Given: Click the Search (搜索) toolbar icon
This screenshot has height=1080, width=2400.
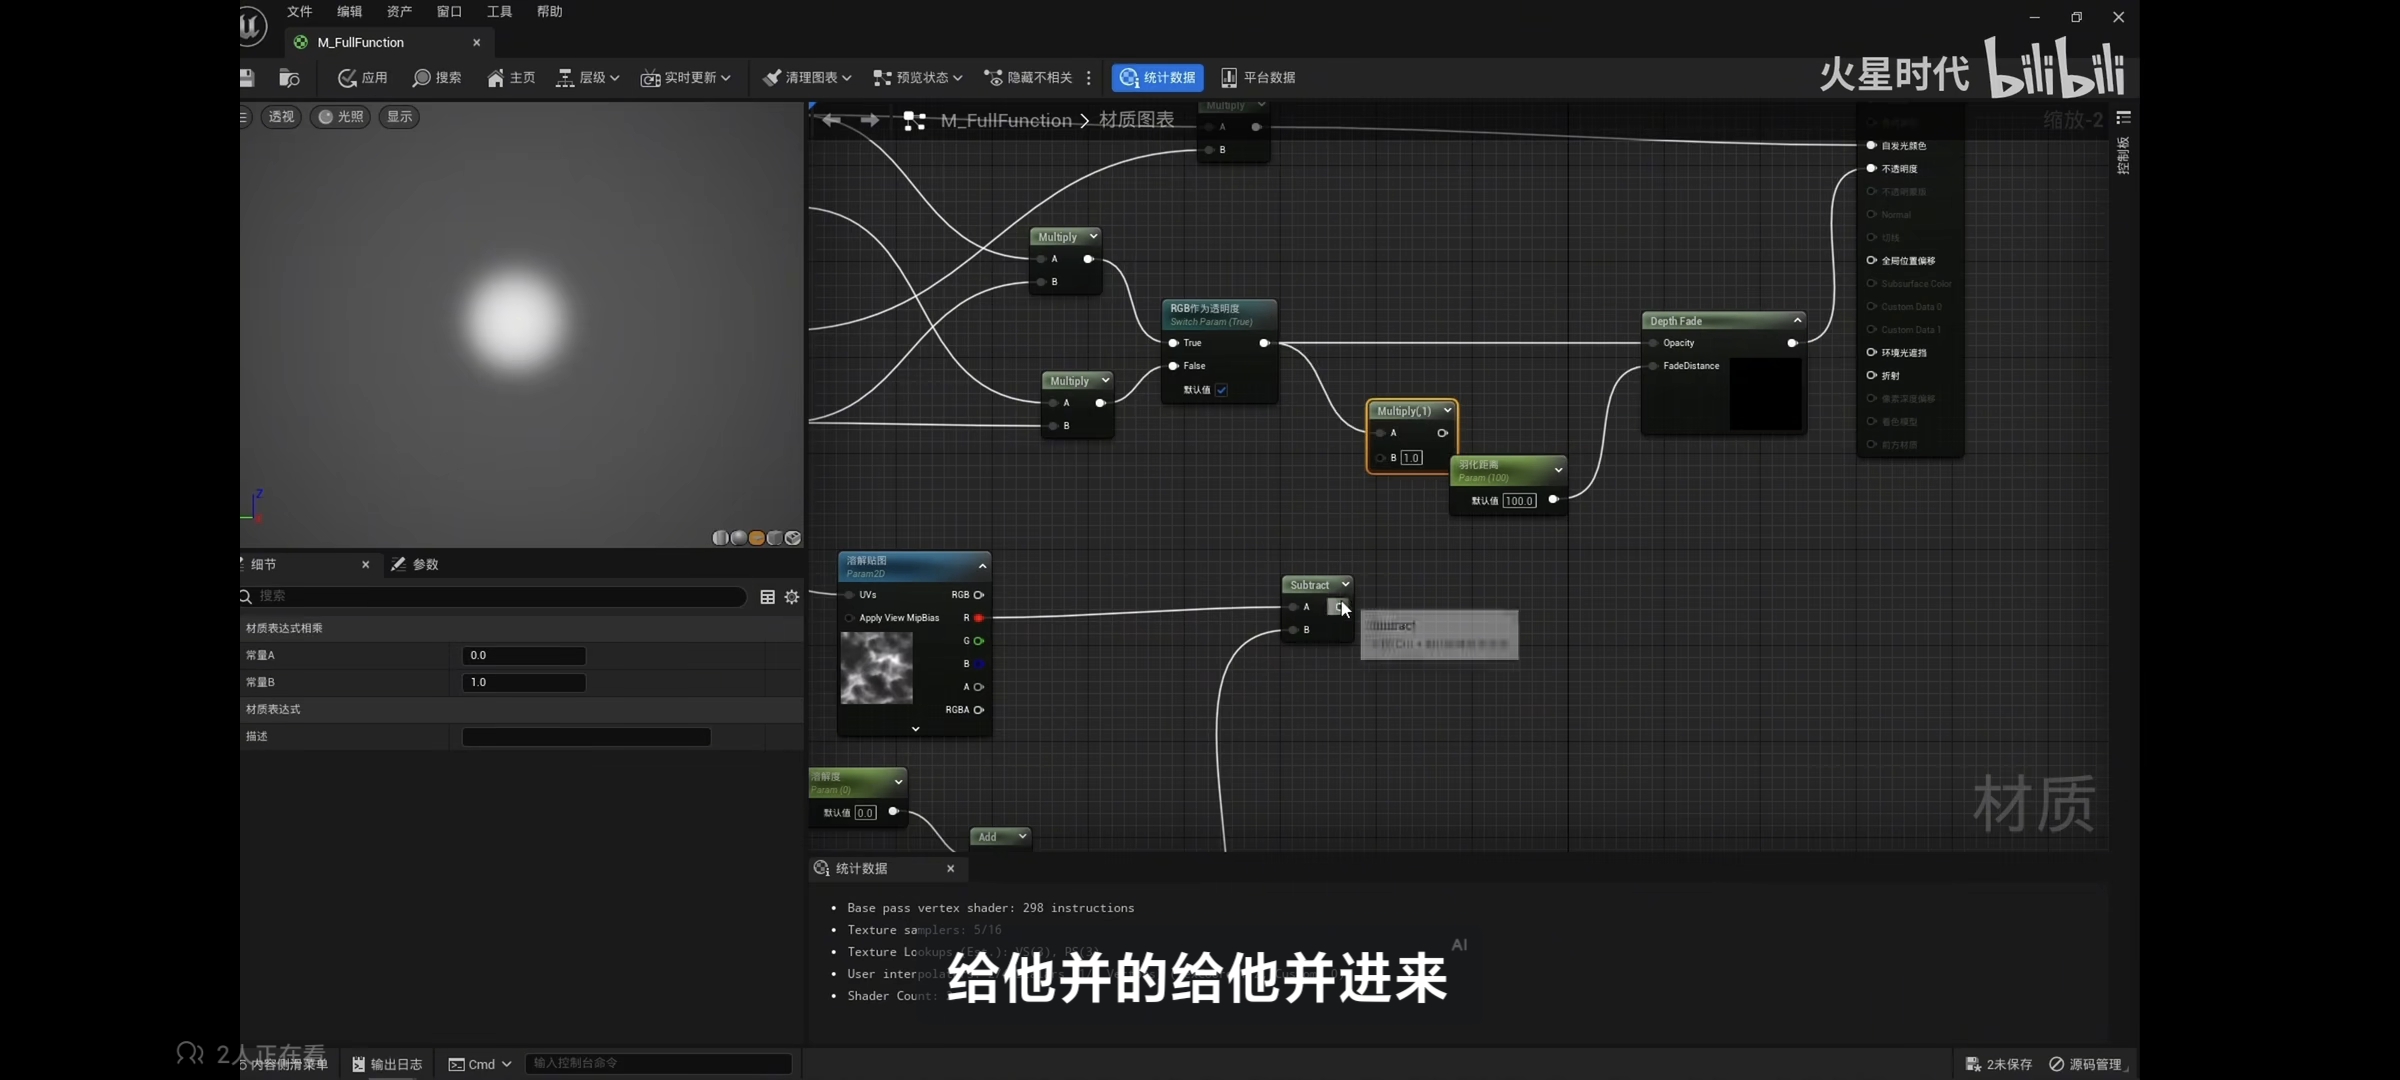Looking at the screenshot, I should click(x=437, y=77).
